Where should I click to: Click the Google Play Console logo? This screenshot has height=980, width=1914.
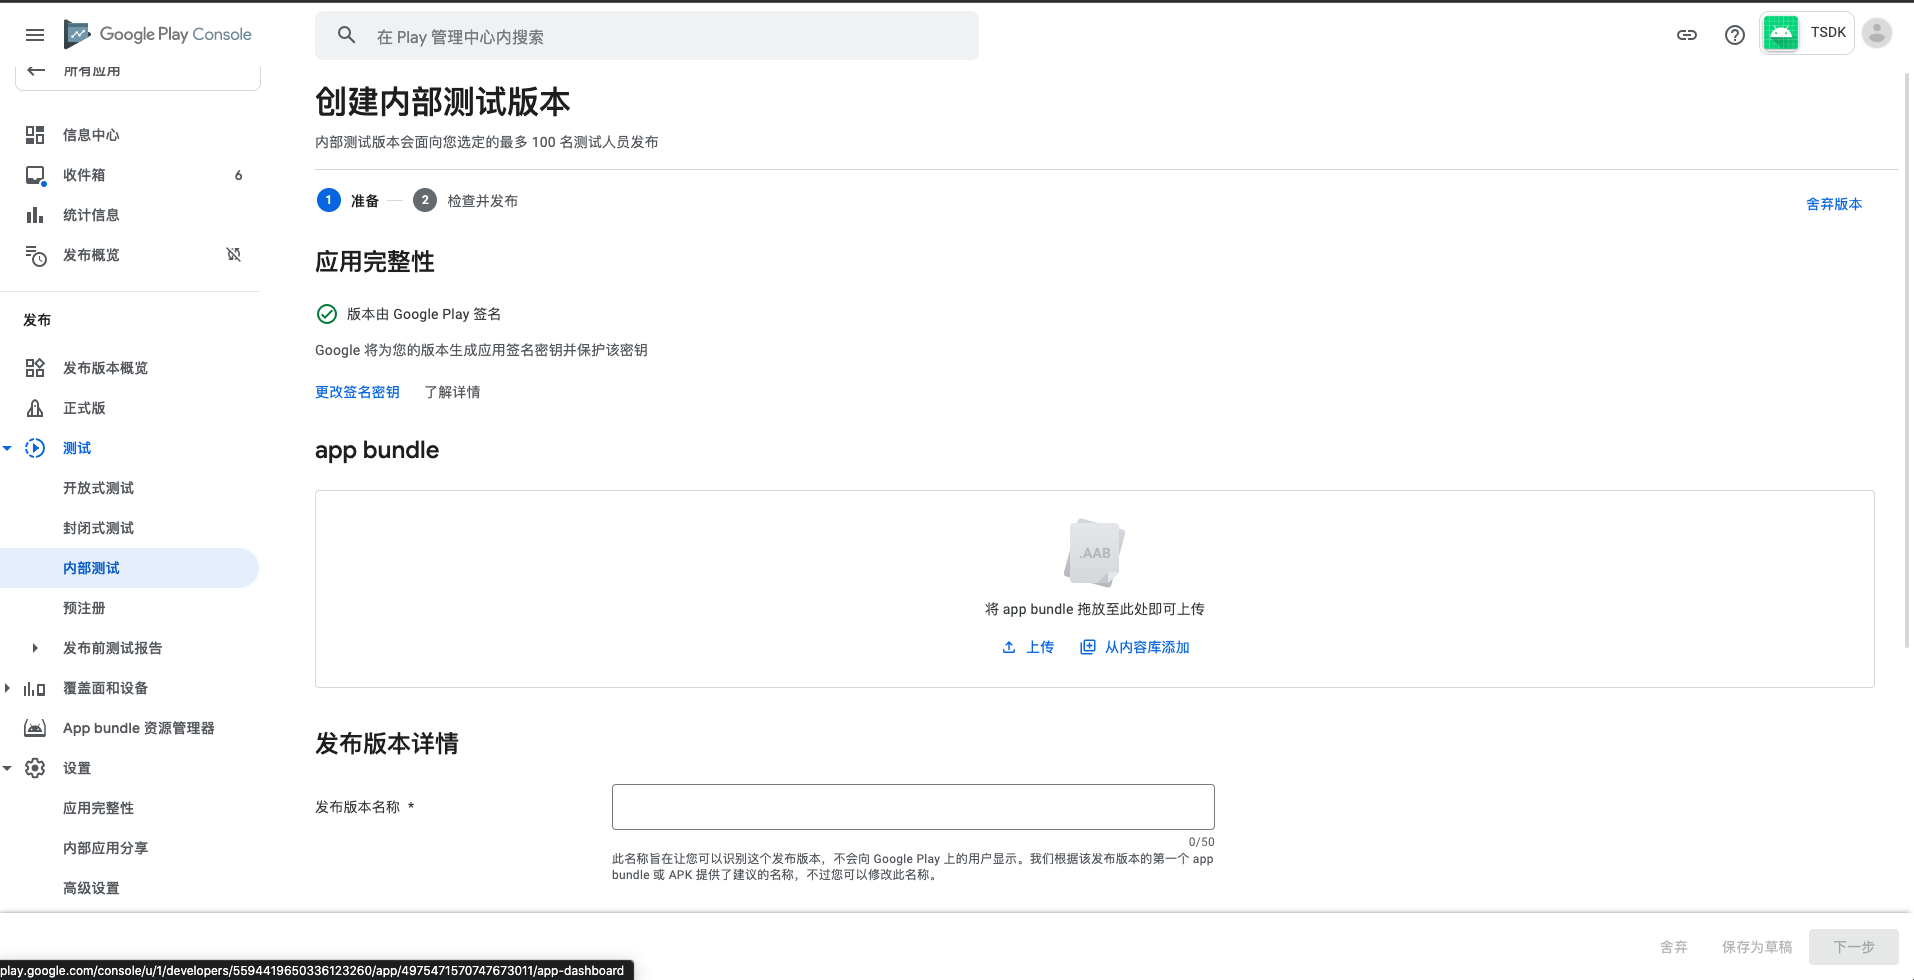pos(158,34)
